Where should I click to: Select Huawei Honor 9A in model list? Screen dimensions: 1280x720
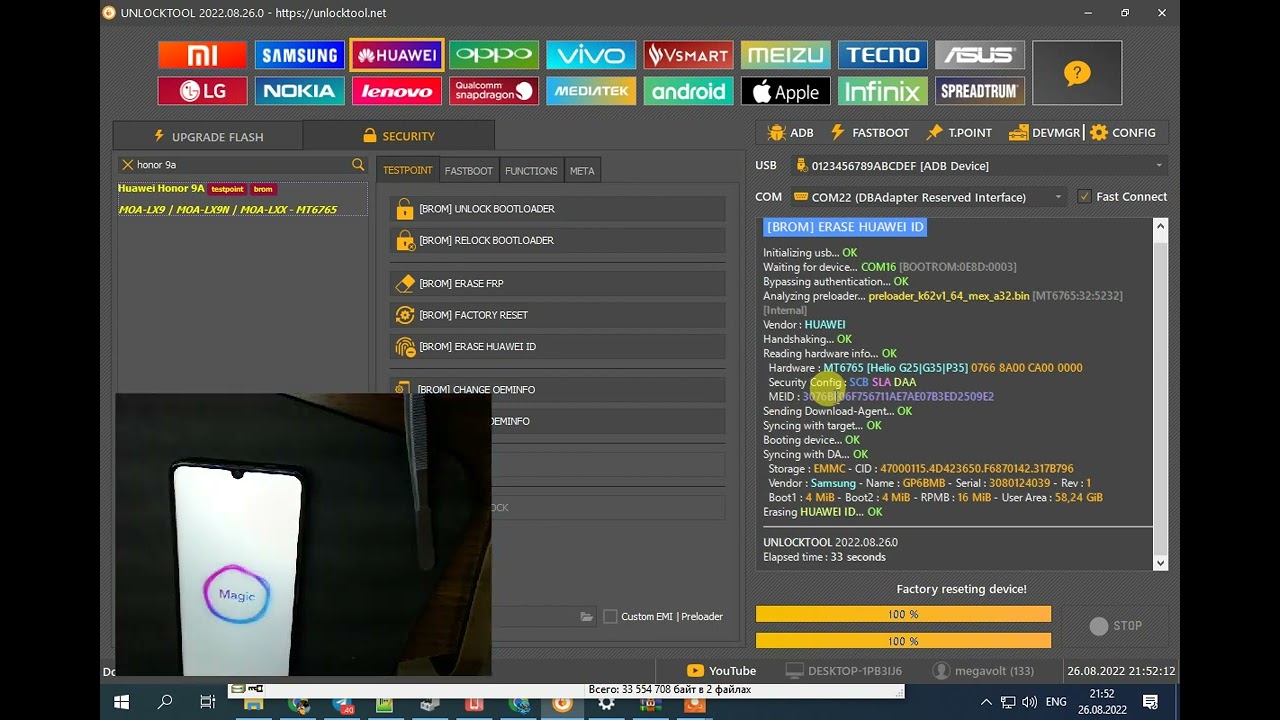(242, 198)
